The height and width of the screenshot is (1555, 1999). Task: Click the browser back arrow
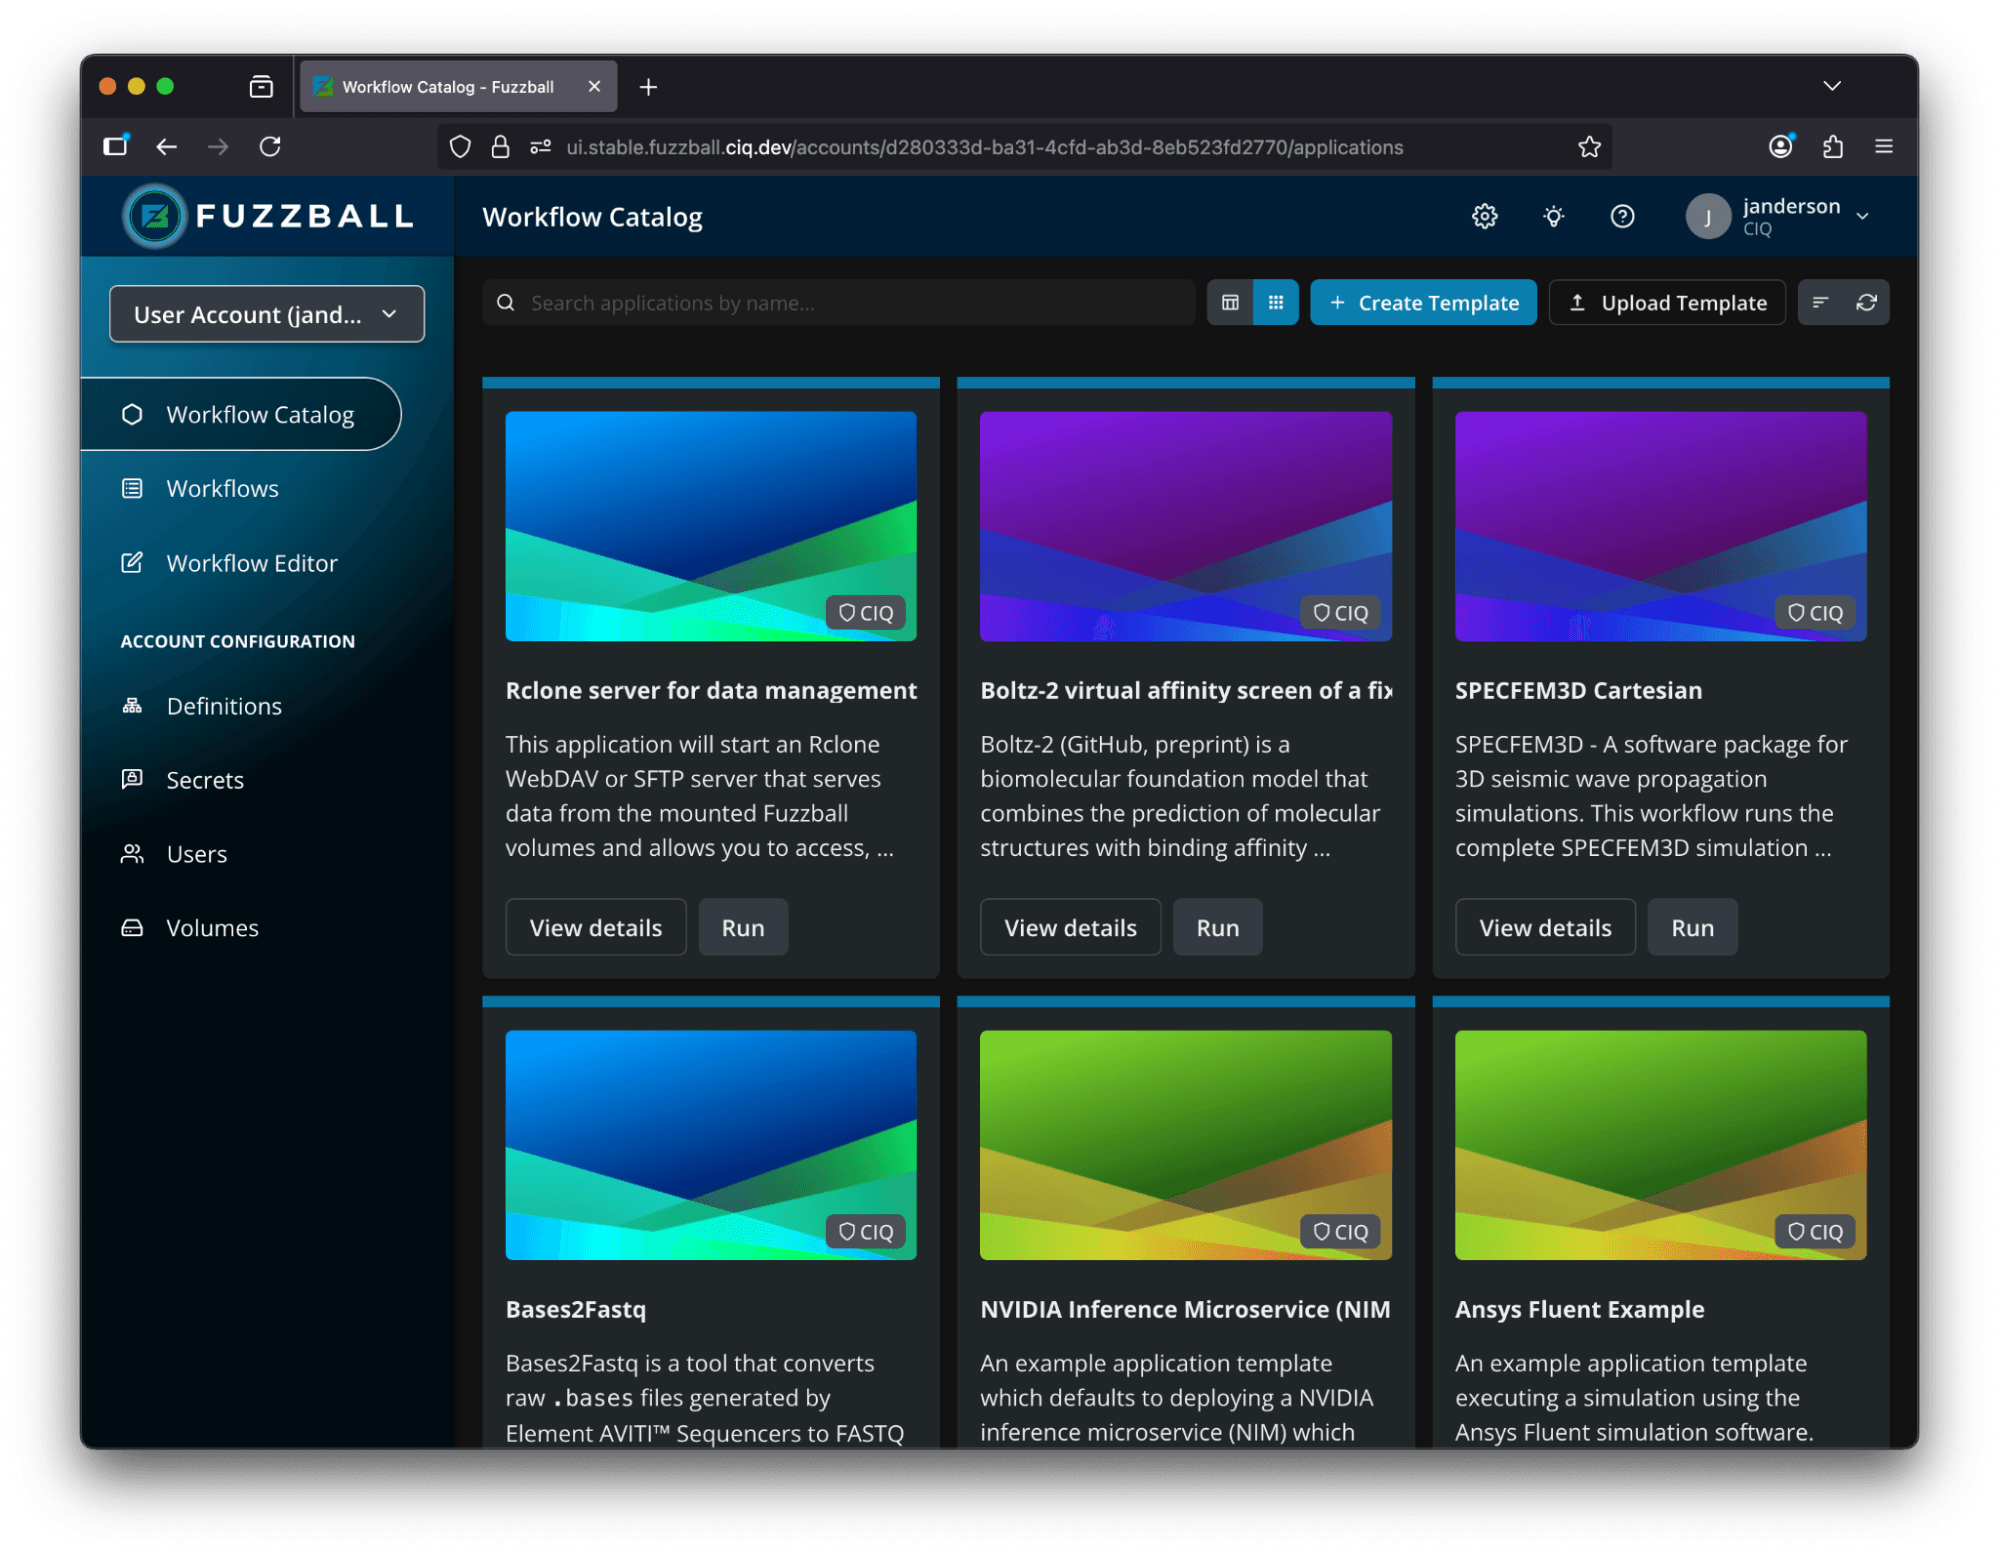pyautogui.click(x=166, y=147)
